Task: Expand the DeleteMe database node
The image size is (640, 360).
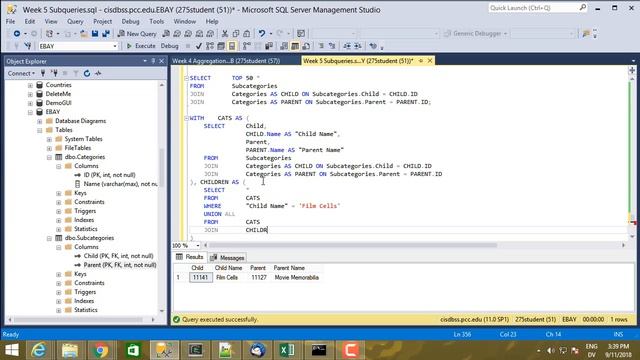Action: click(30, 94)
